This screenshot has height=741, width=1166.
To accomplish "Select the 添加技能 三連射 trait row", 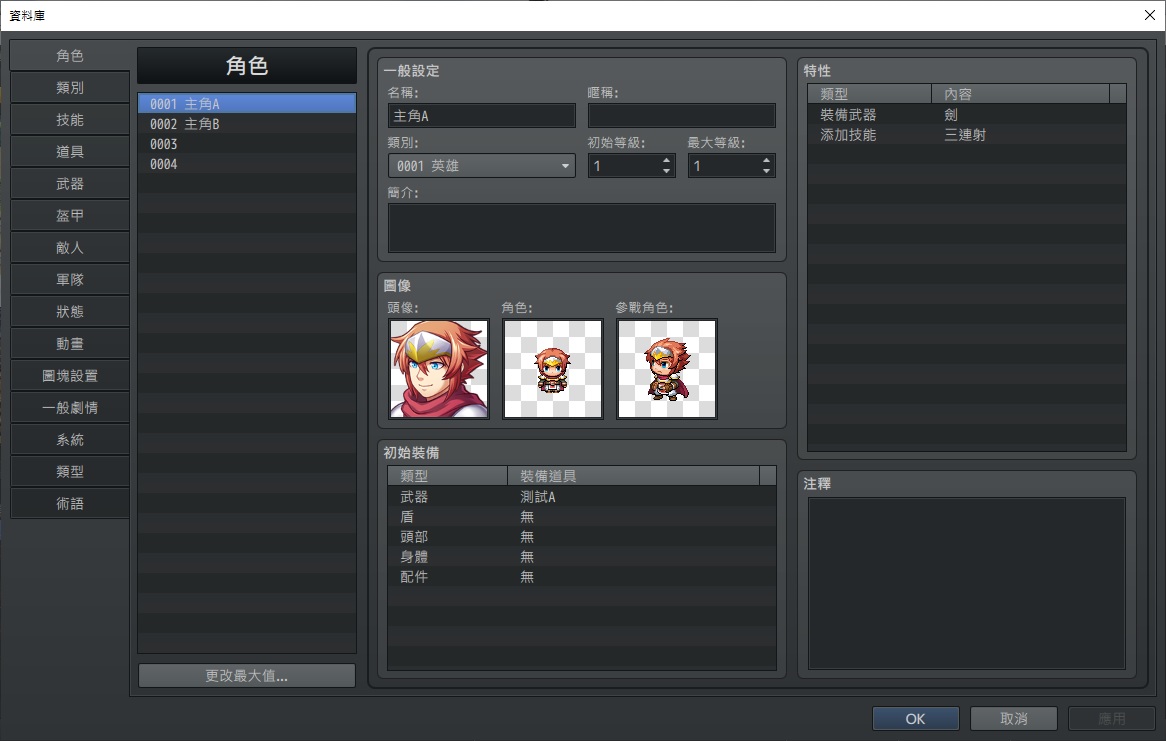I will pos(967,135).
